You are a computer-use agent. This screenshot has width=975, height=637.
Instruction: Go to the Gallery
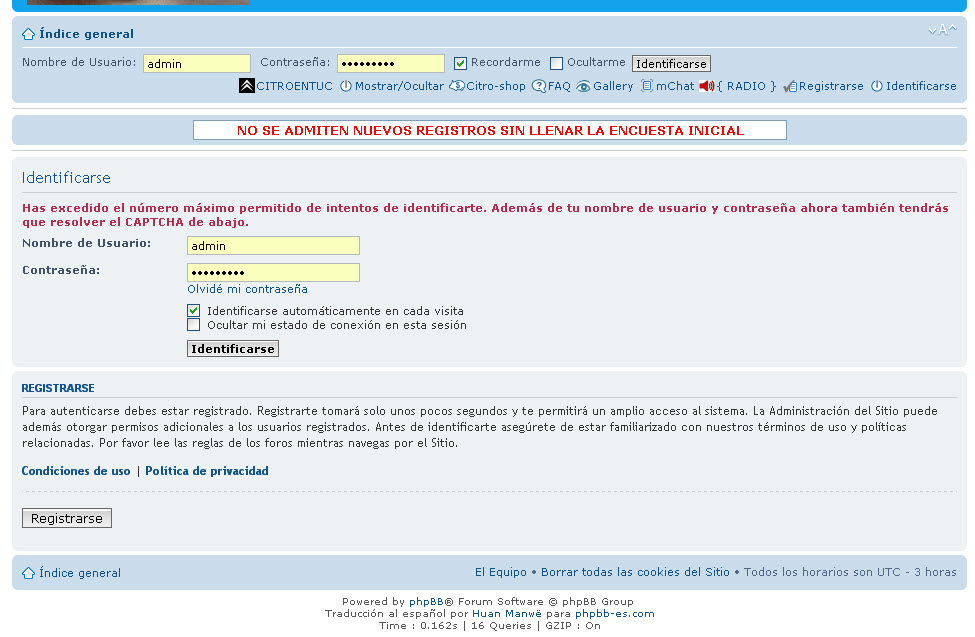coord(613,86)
